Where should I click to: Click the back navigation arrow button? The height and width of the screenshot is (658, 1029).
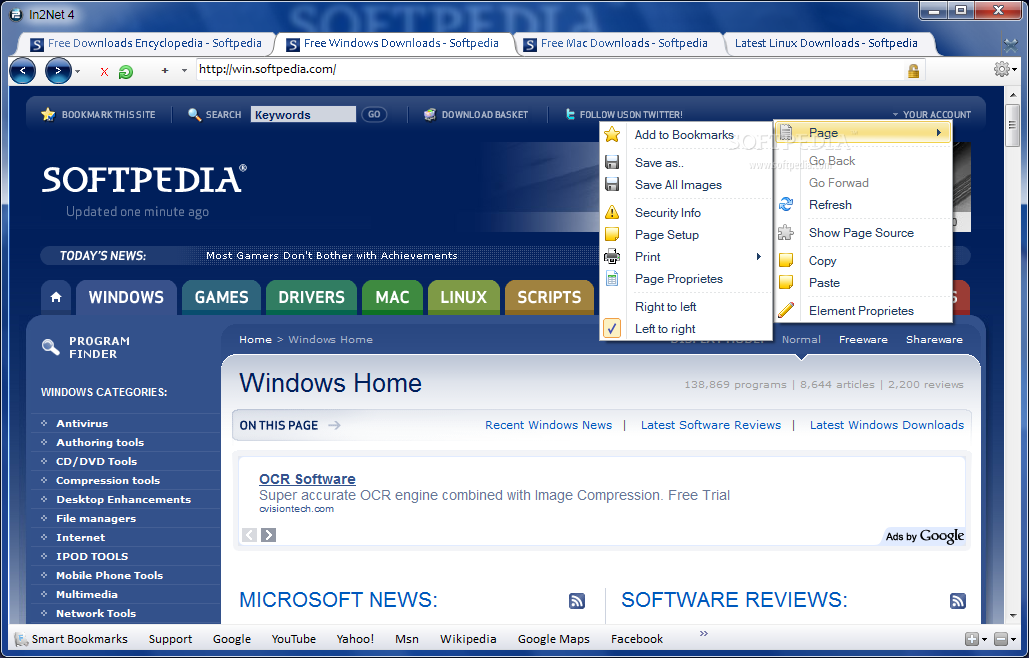(22, 71)
